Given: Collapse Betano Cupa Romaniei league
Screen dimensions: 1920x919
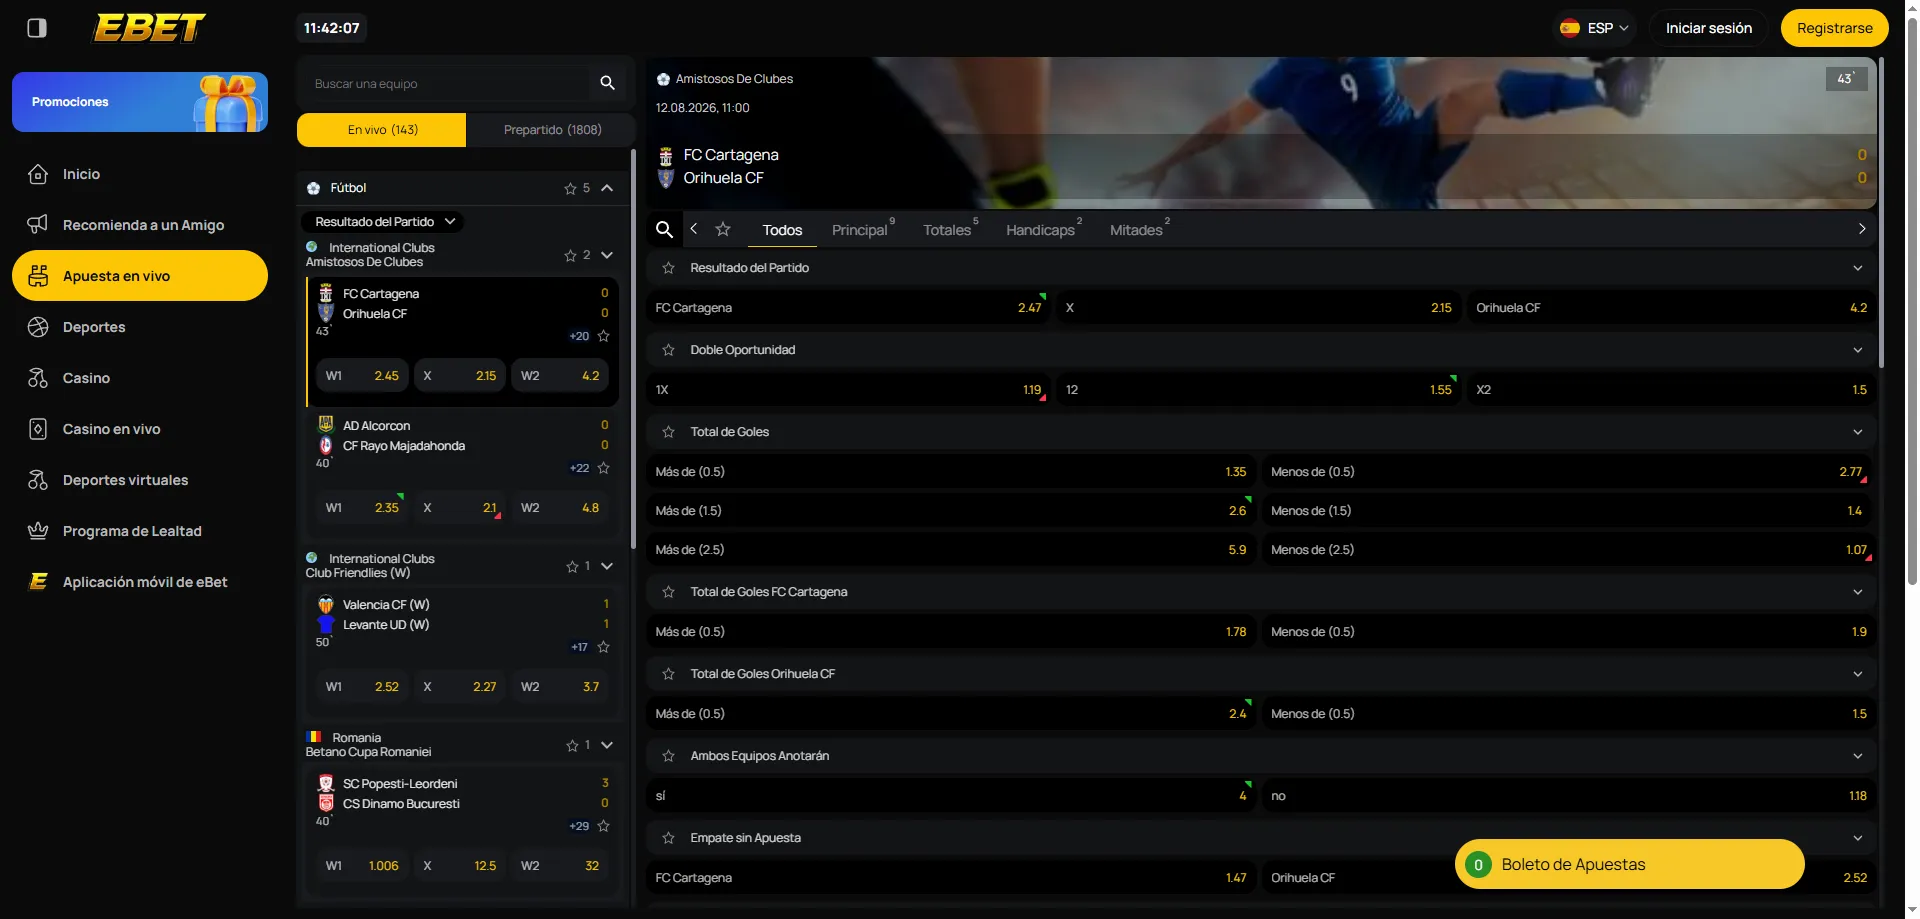Looking at the screenshot, I should click(x=607, y=745).
